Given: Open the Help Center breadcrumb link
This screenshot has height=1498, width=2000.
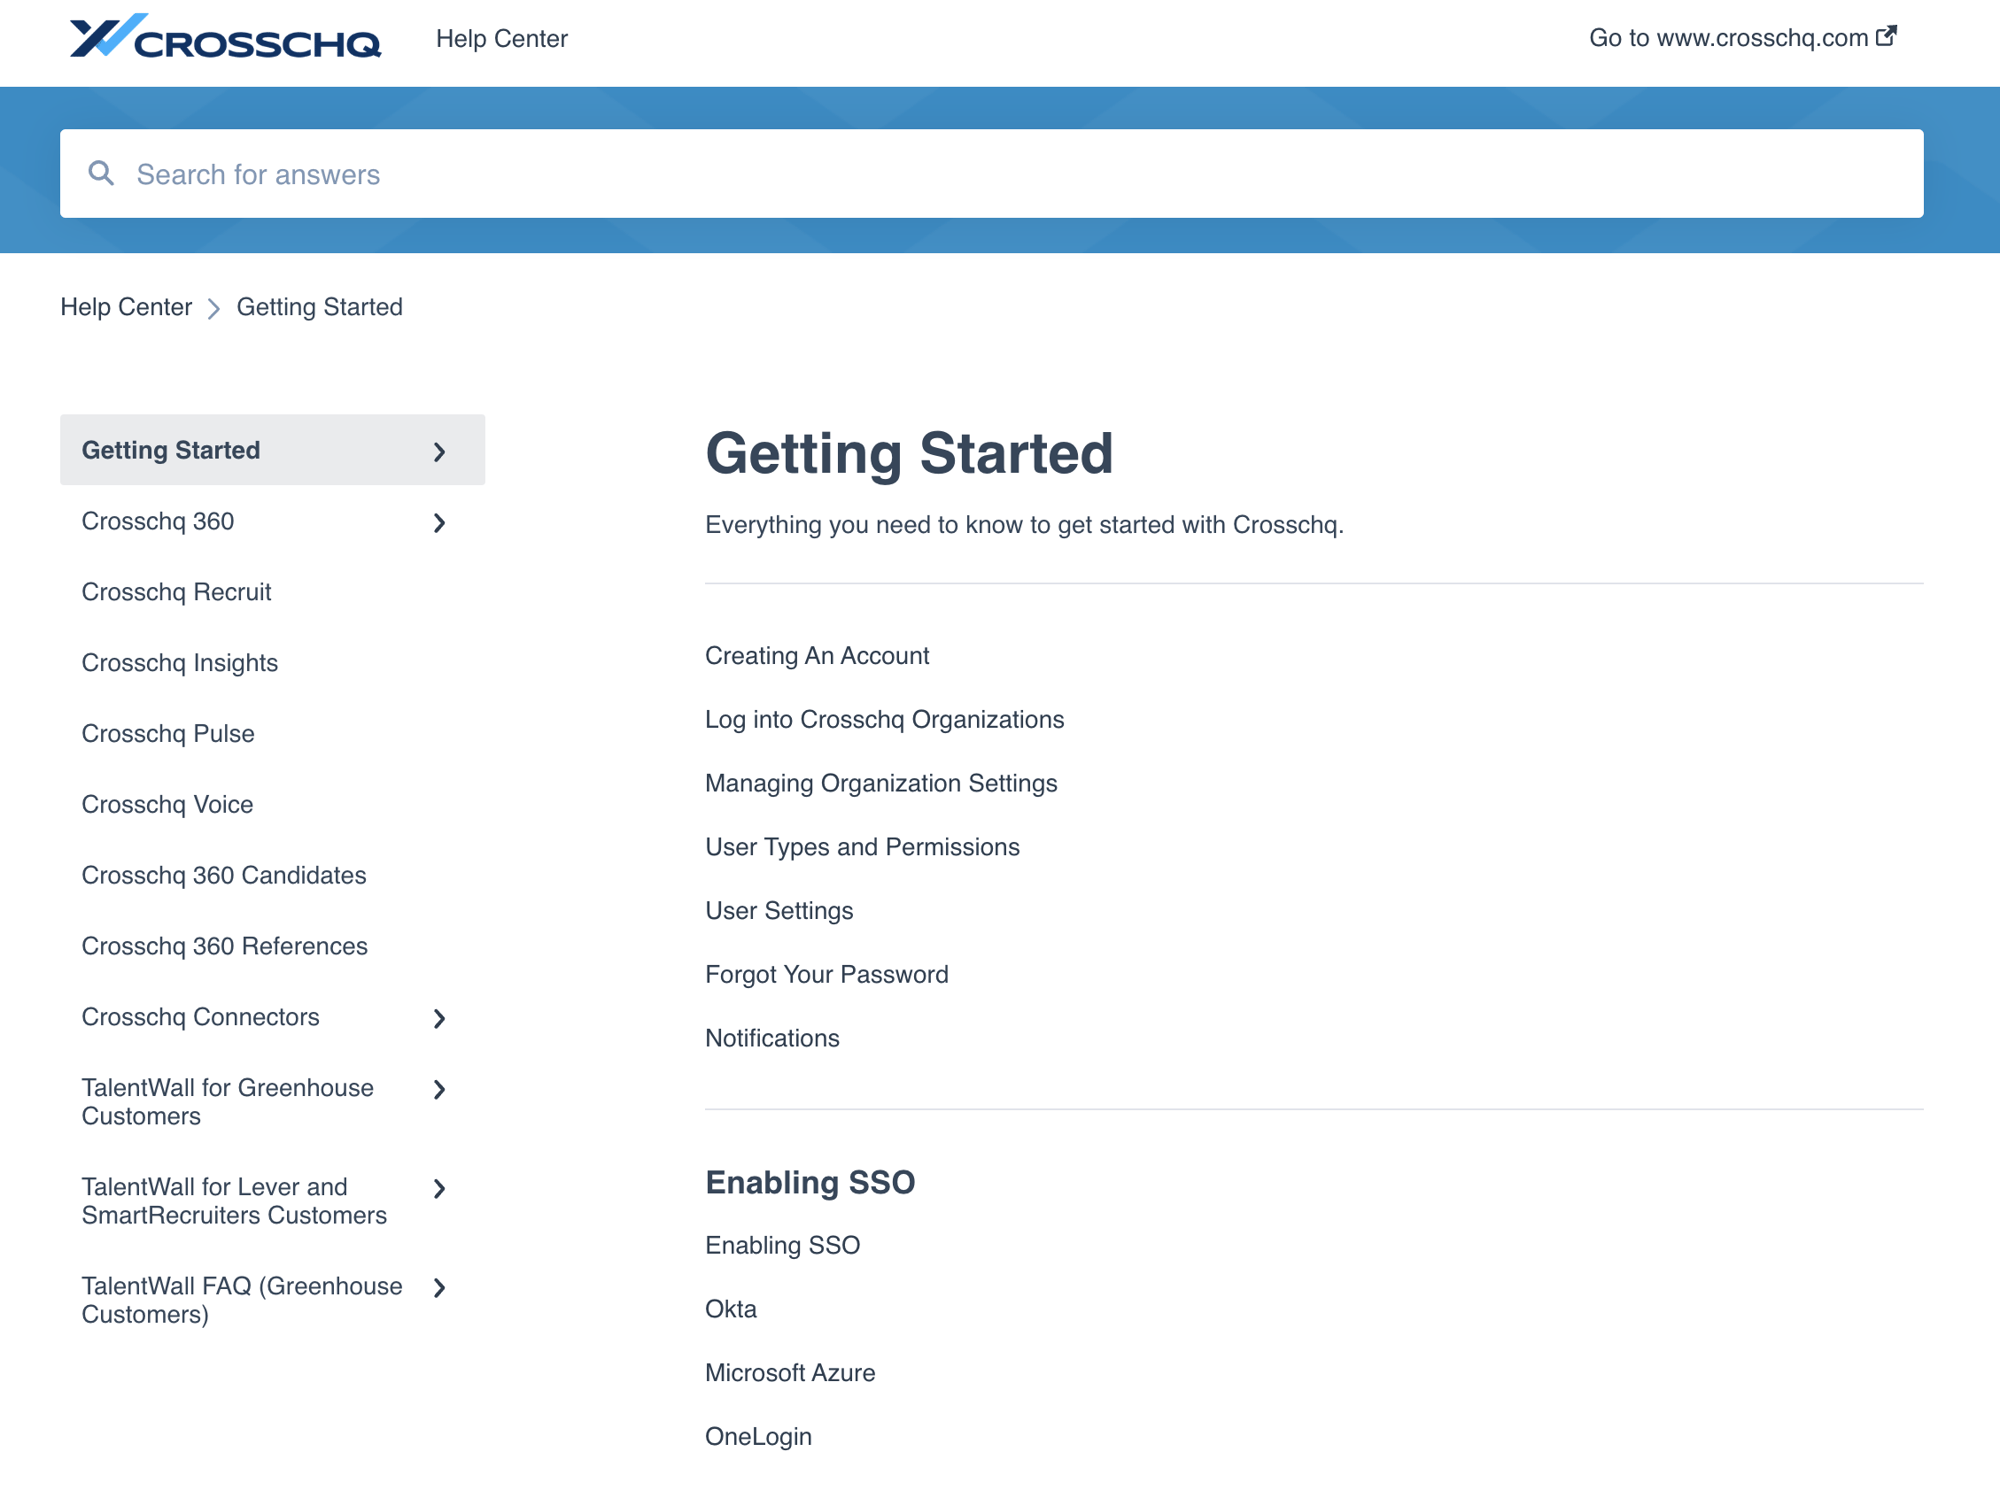Looking at the screenshot, I should coord(126,307).
